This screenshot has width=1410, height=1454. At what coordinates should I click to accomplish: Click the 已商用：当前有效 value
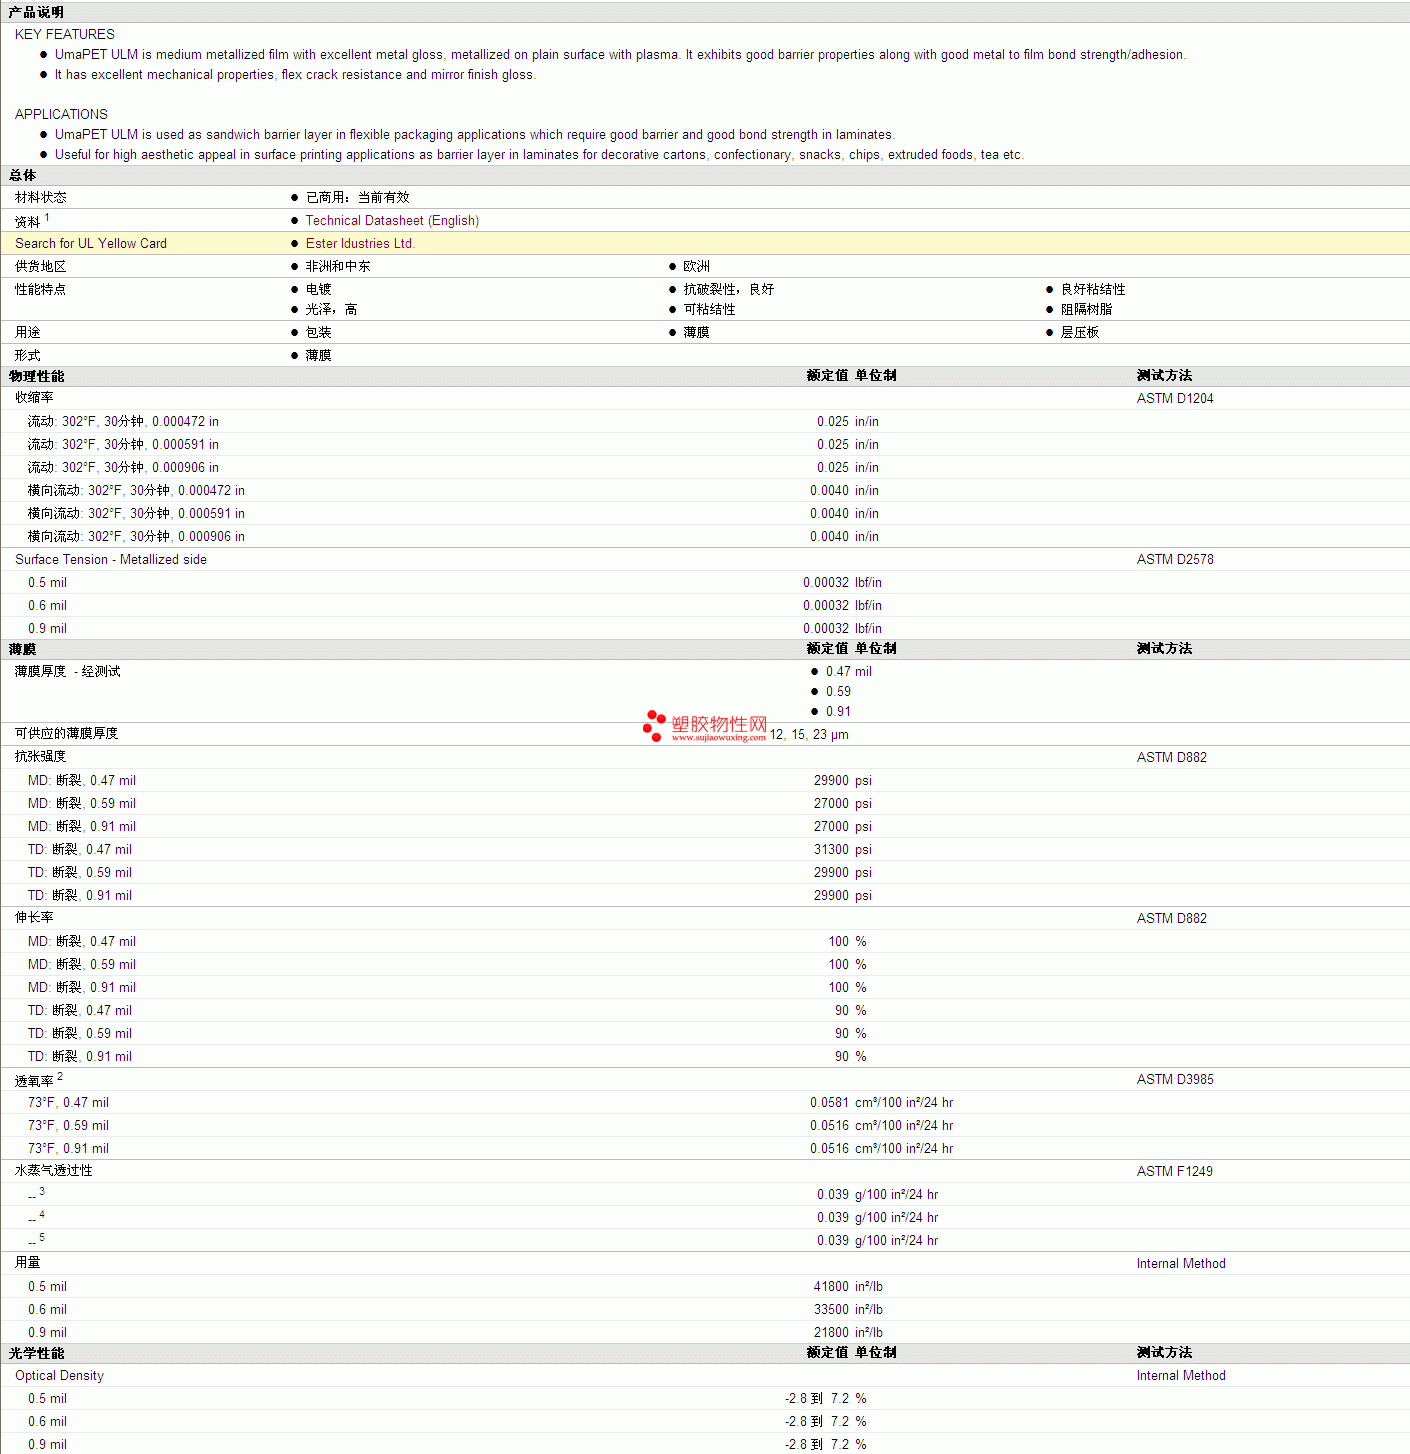(x=358, y=198)
